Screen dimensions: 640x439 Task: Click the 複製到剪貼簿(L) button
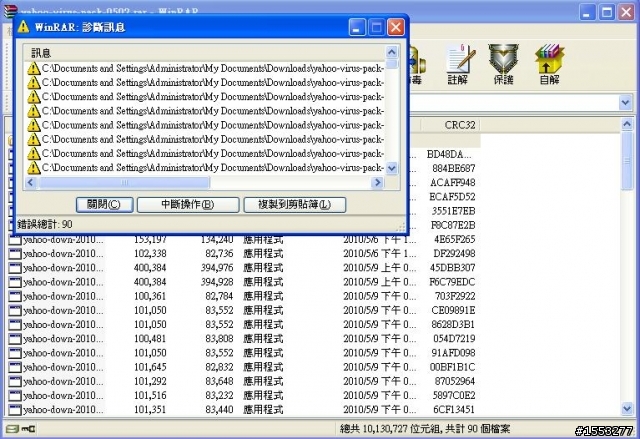pos(295,204)
